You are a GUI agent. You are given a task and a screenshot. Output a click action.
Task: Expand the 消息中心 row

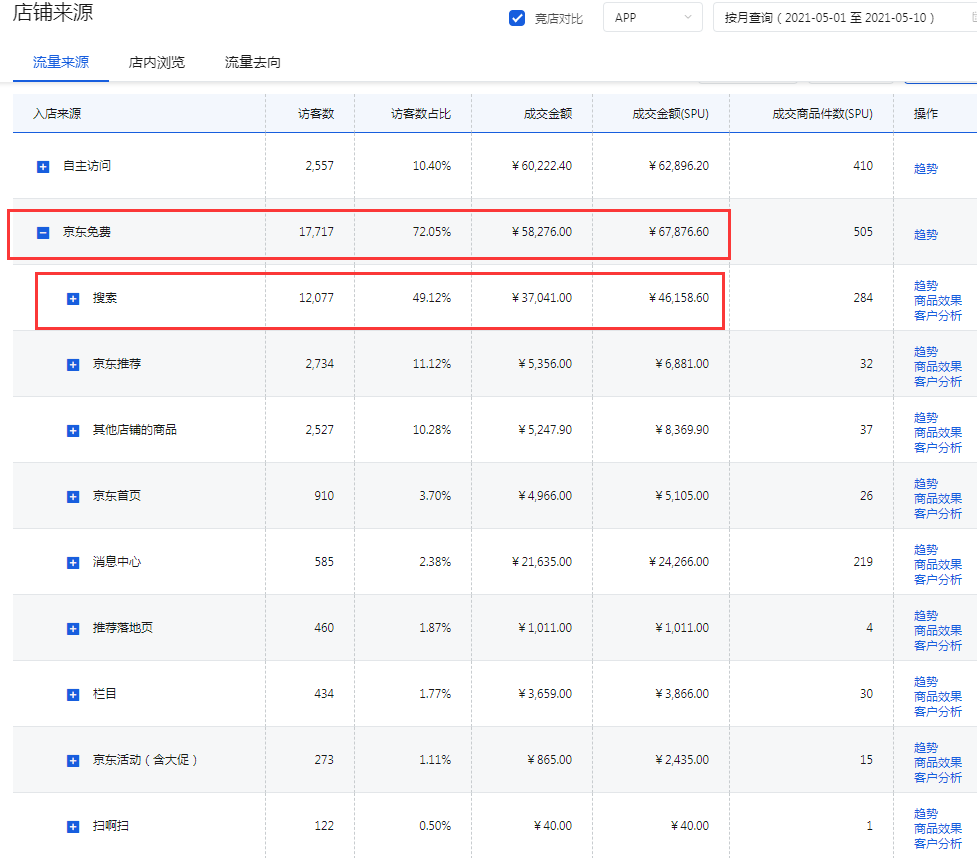click(73, 563)
